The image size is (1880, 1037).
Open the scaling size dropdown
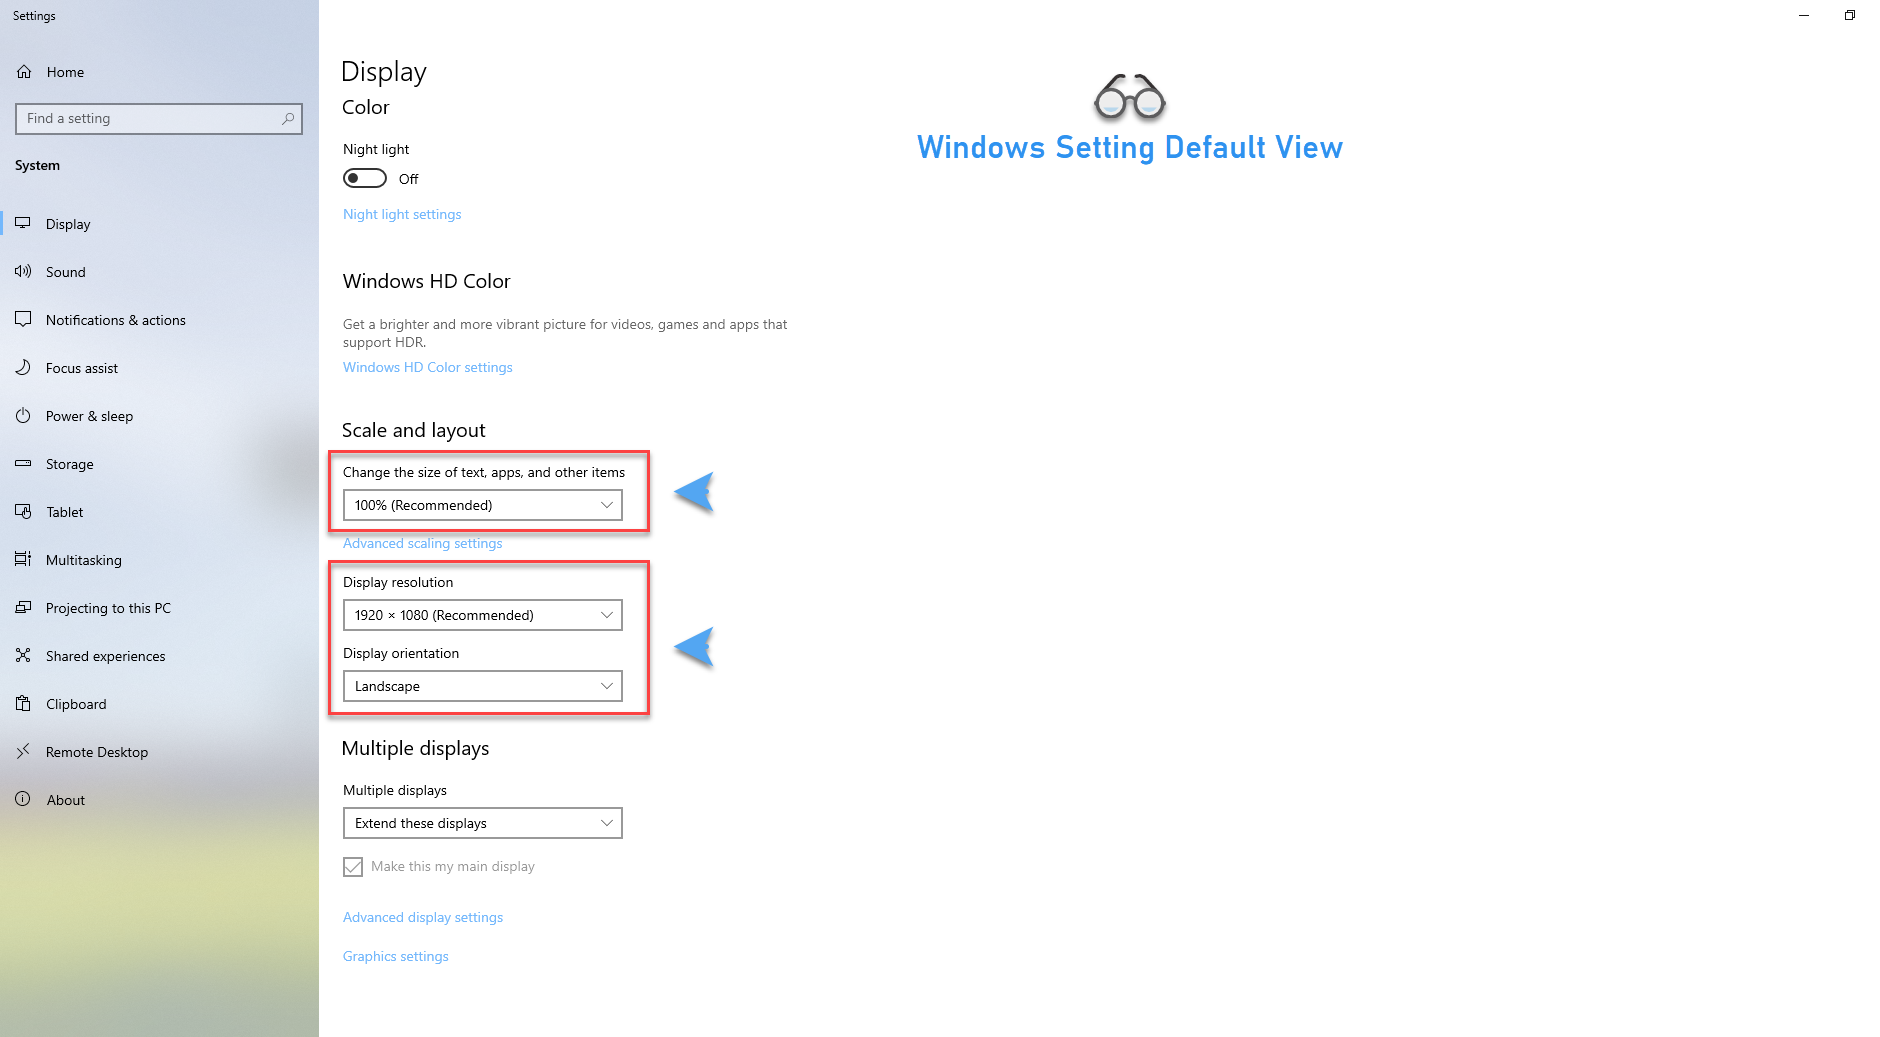click(482, 505)
